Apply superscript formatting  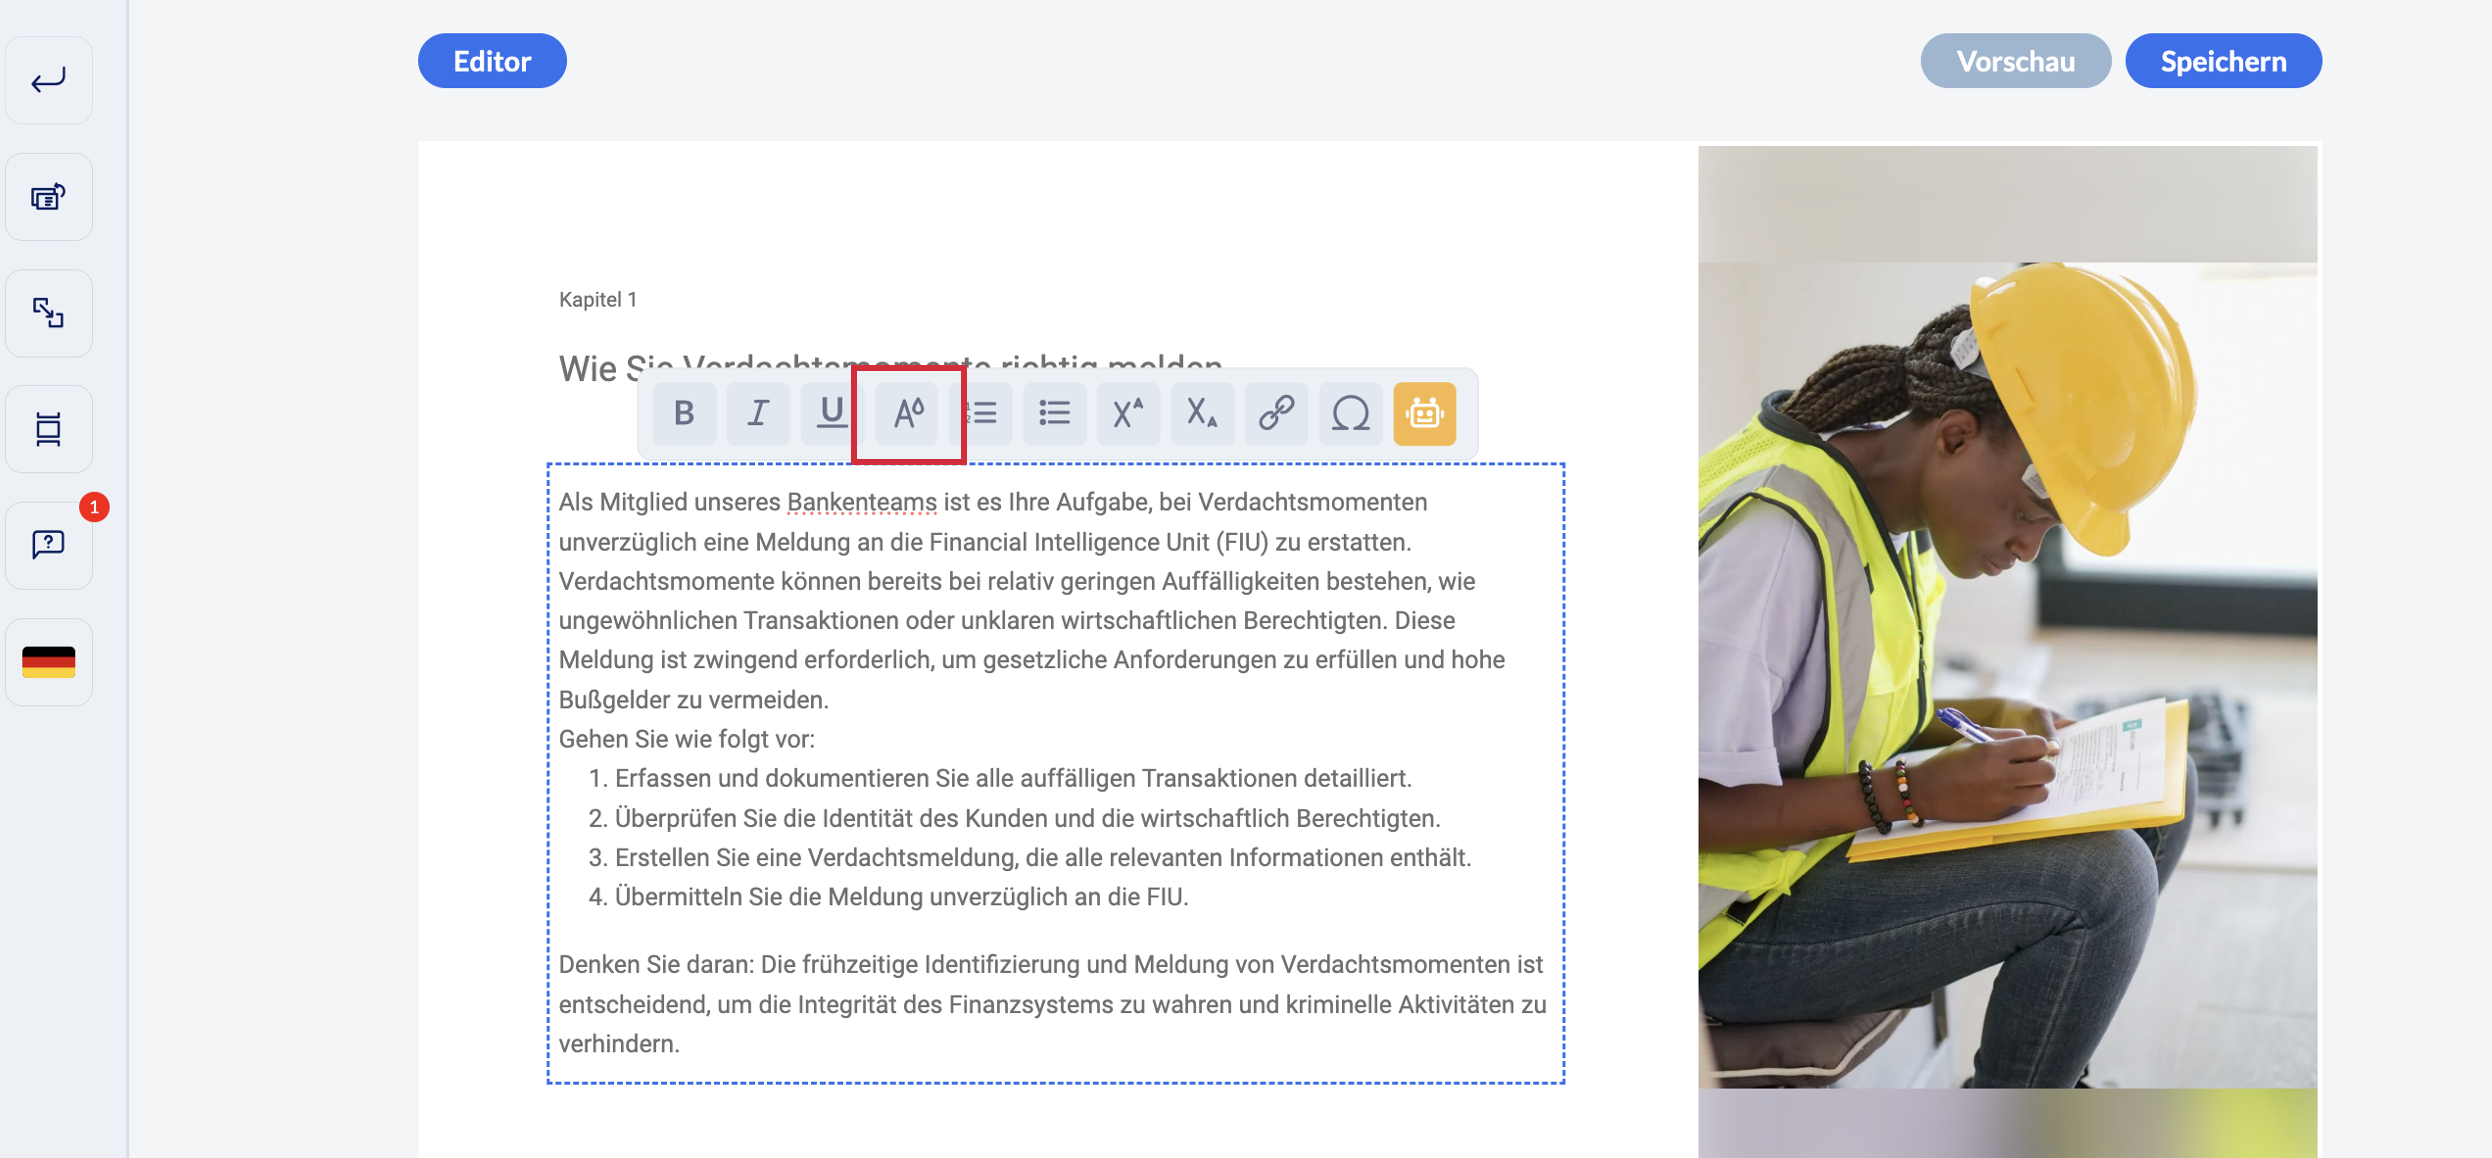pos(1128,413)
